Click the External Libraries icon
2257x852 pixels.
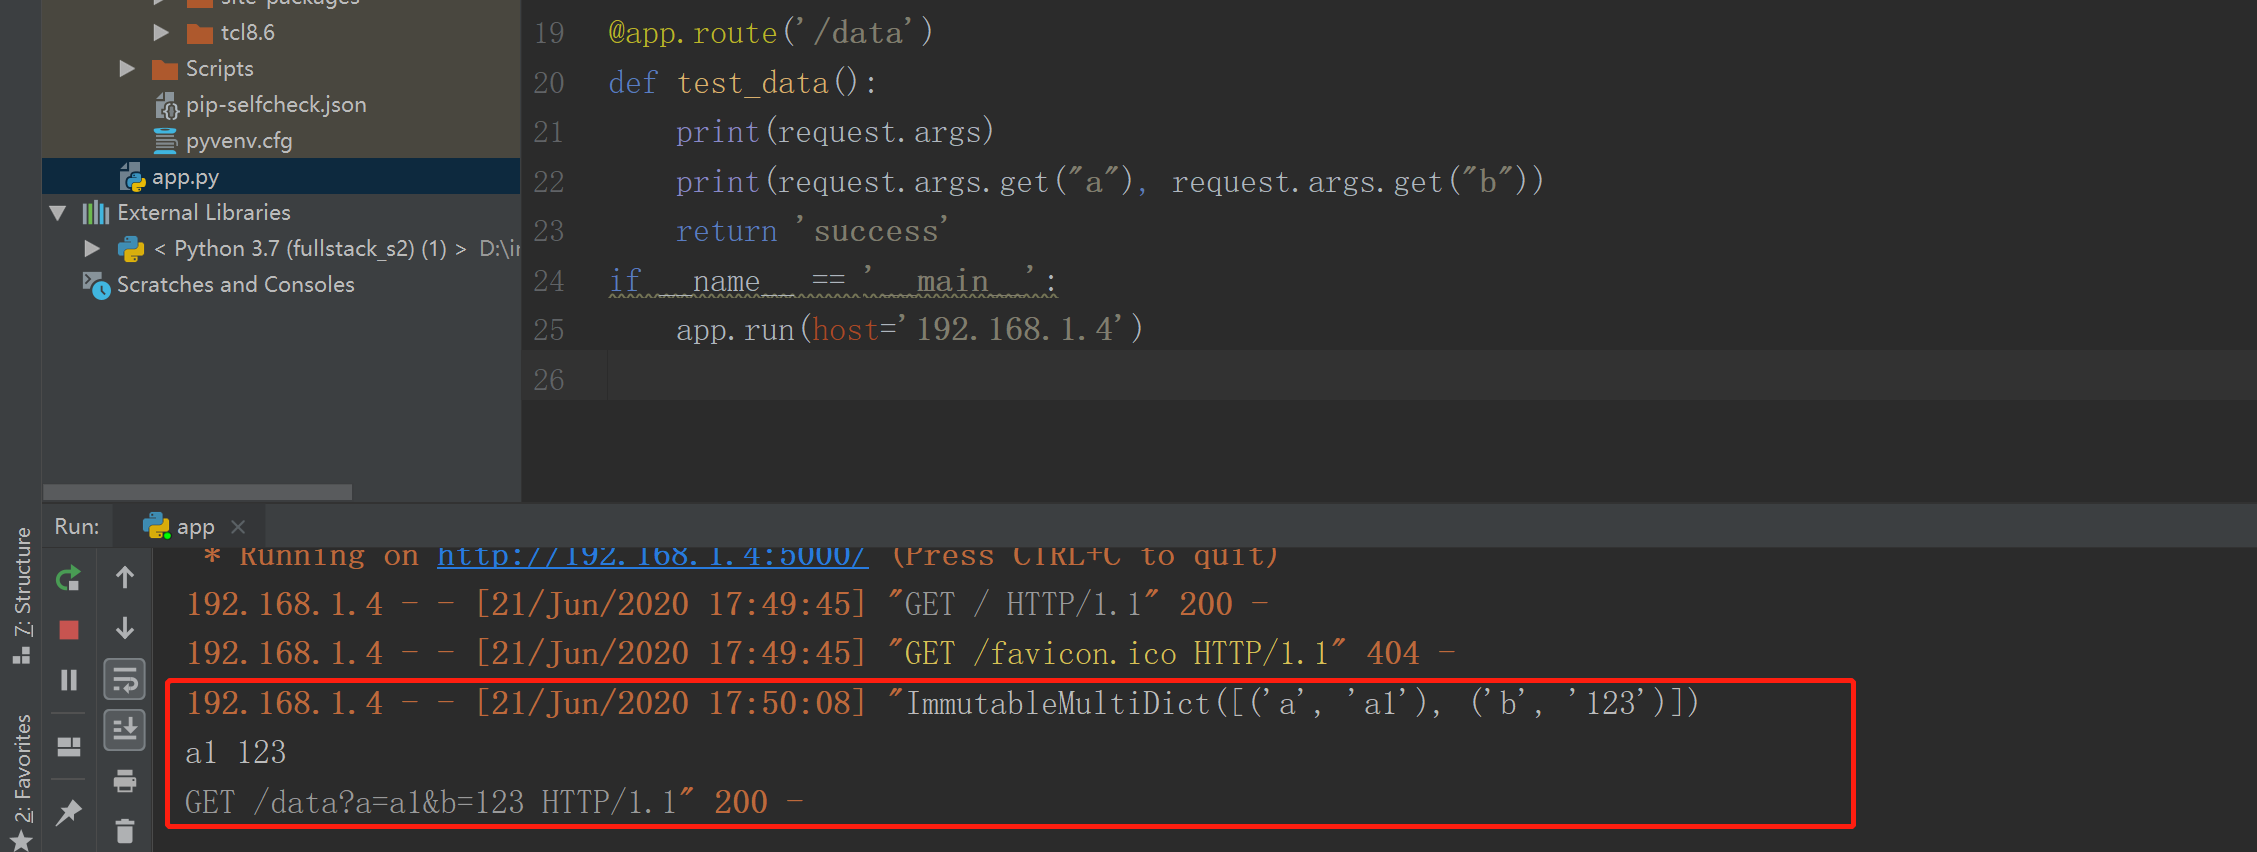click(95, 212)
